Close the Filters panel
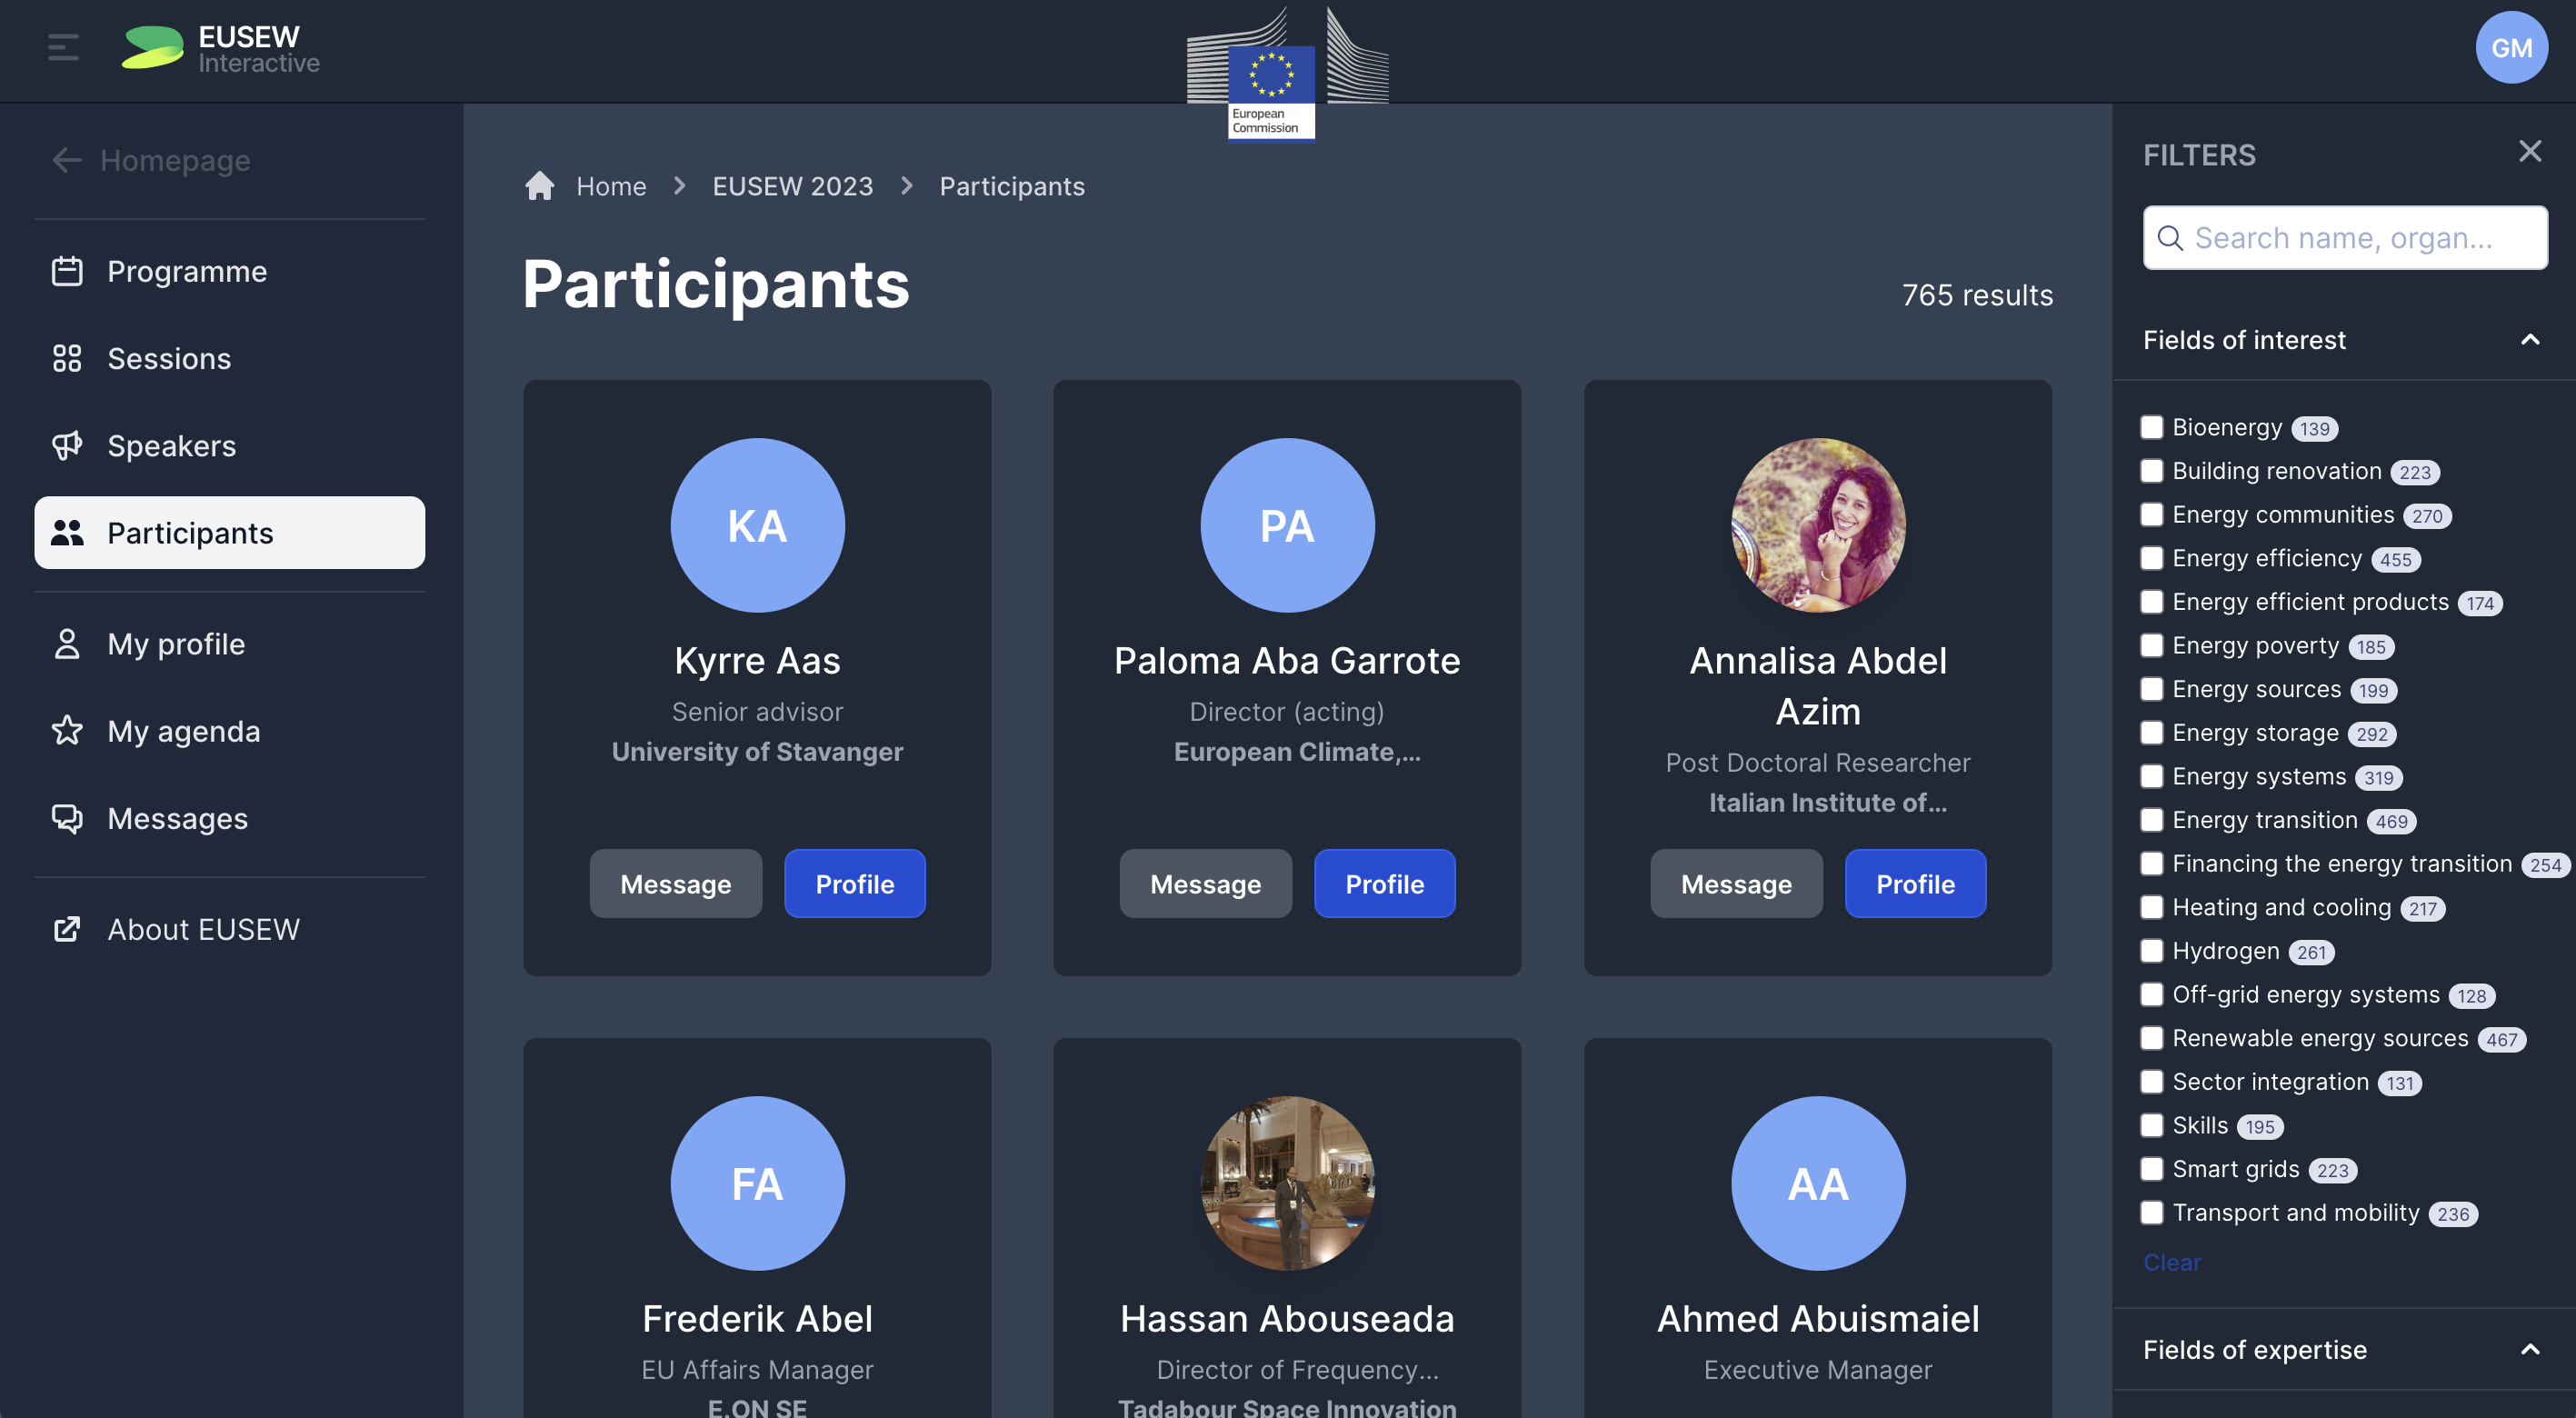This screenshot has height=1418, width=2576. [2529, 152]
